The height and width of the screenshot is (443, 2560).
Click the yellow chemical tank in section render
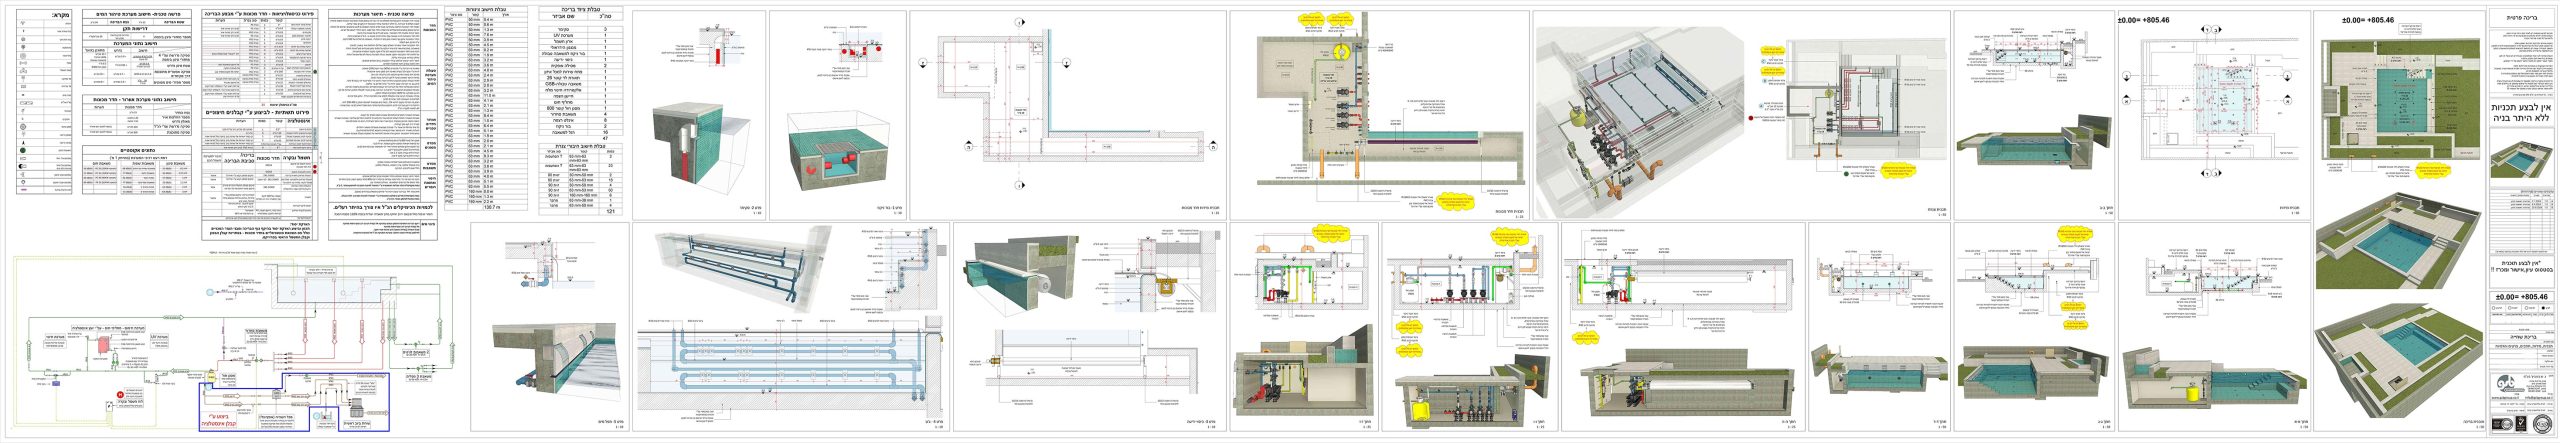(1419, 409)
